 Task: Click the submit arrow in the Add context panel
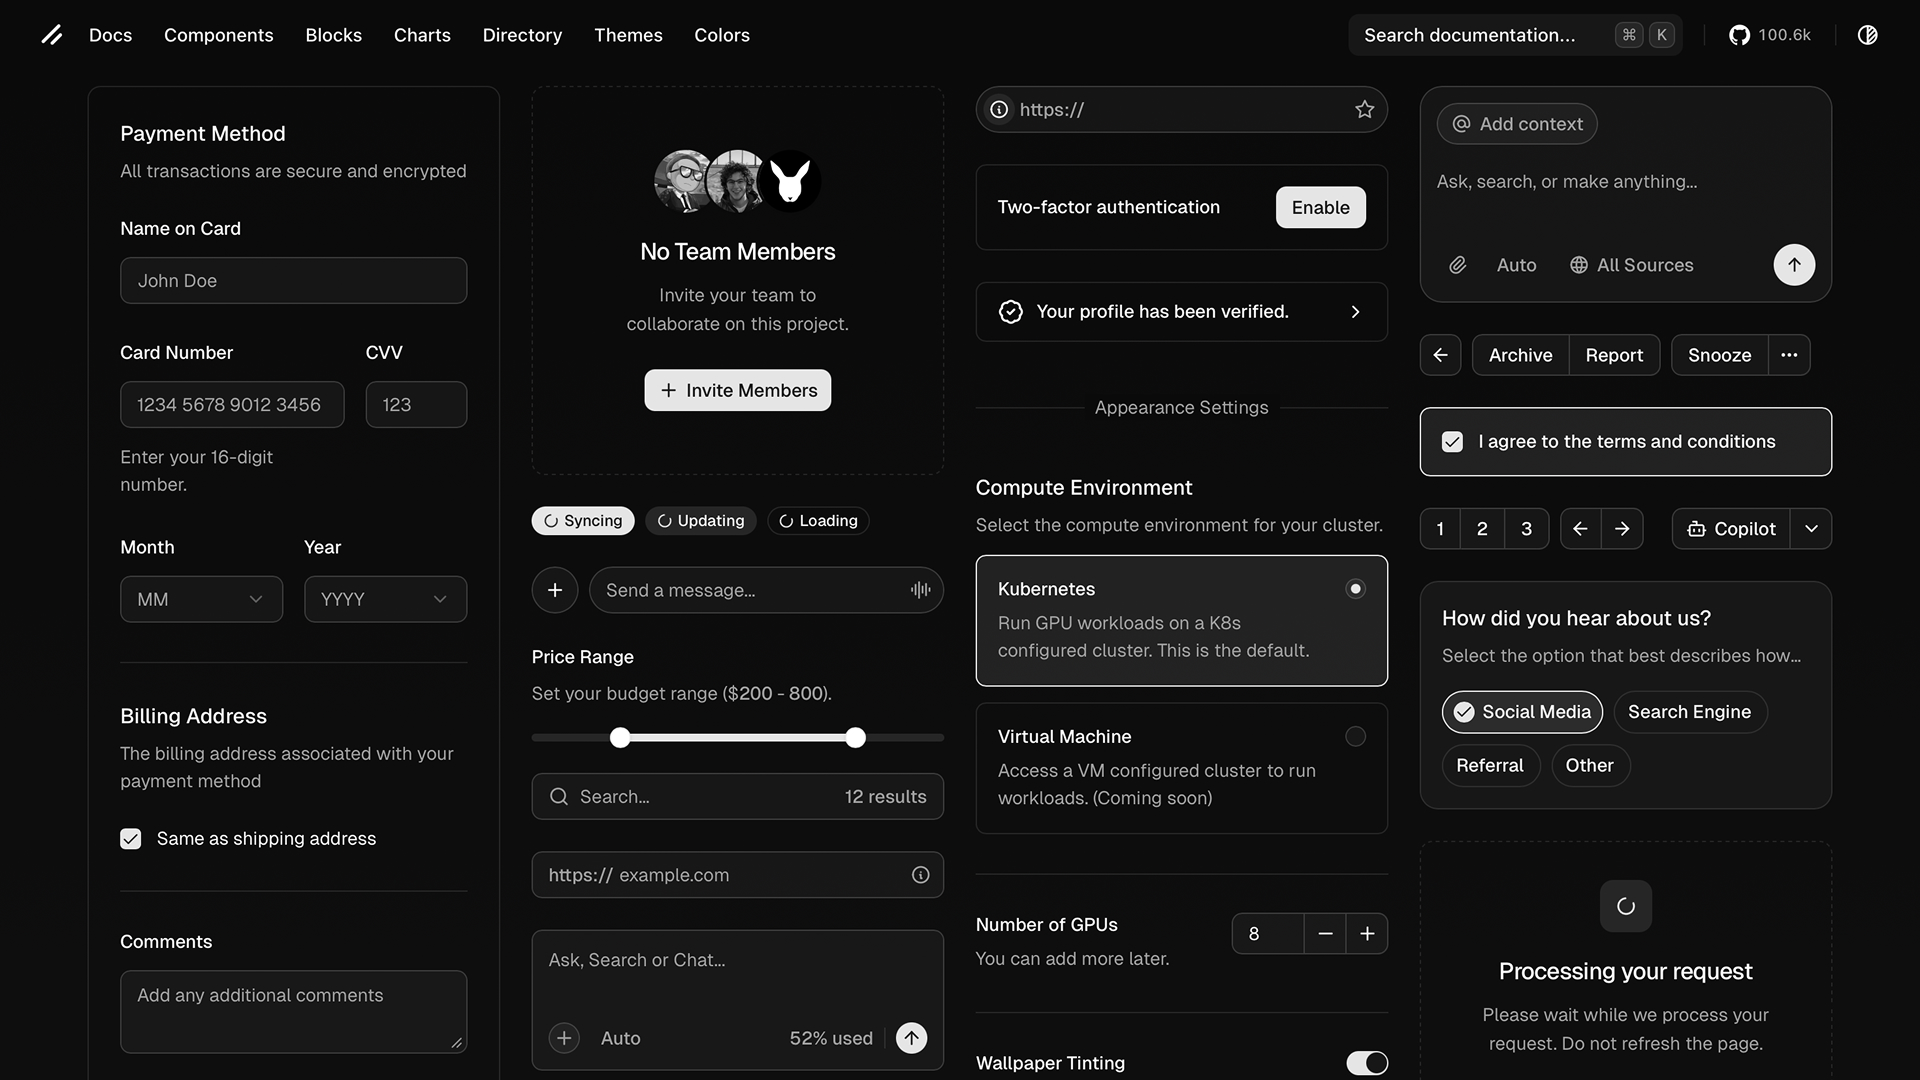[1793, 264]
